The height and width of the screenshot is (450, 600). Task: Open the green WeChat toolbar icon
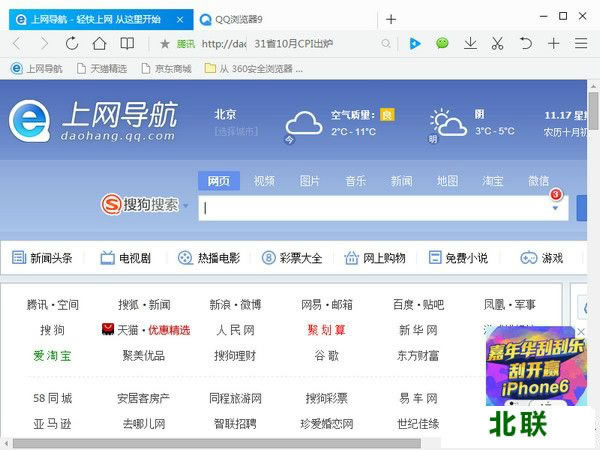[442, 43]
